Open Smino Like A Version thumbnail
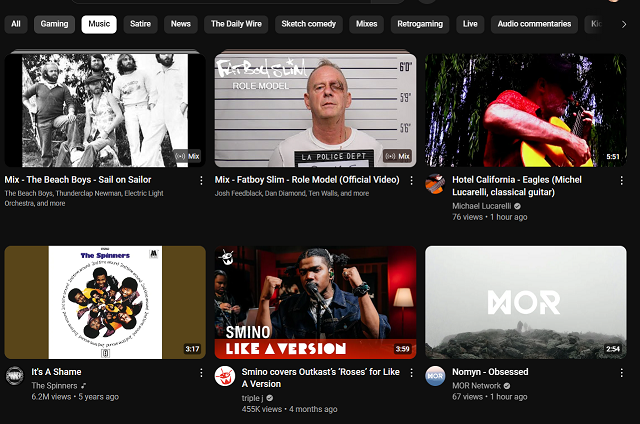The width and height of the screenshot is (640, 424). tap(316, 302)
